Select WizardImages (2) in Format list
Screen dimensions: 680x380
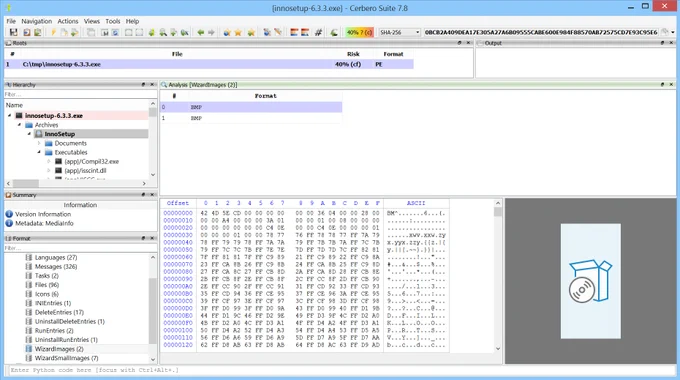pos(59,349)
